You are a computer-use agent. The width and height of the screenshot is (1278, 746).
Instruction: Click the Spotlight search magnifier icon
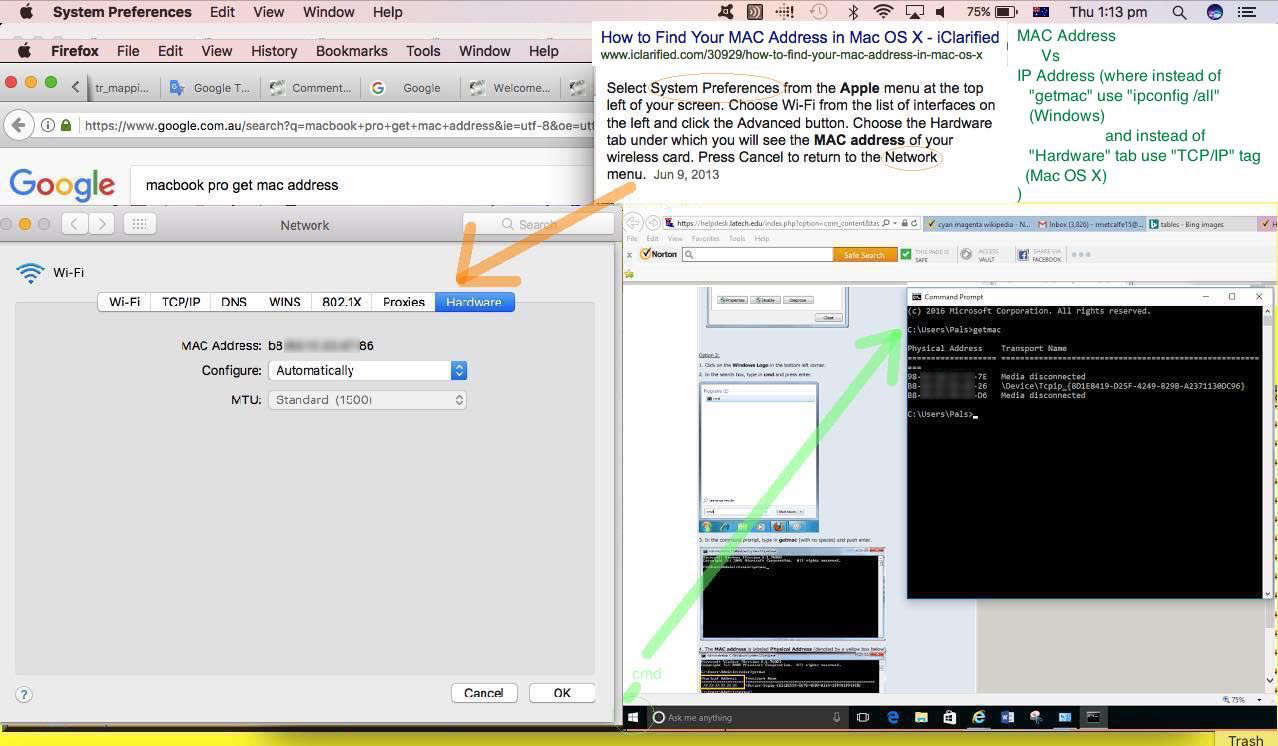[1179, 12]
